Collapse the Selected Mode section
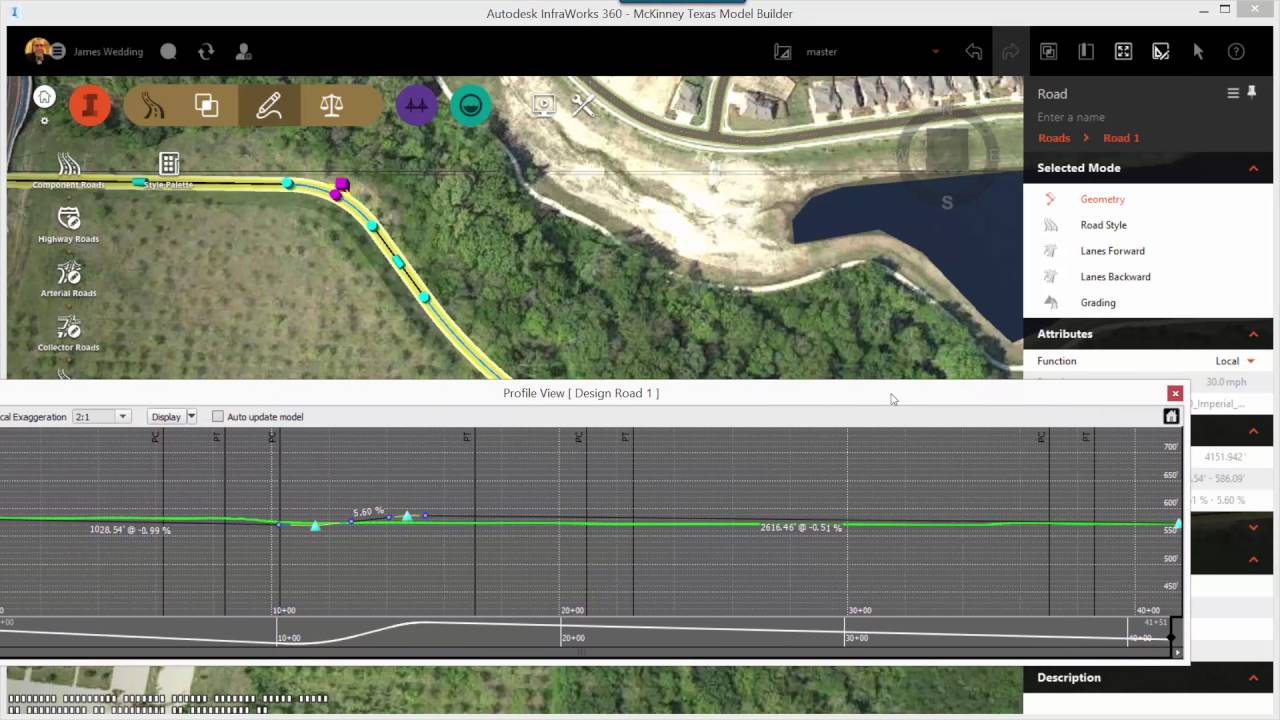The height and width of the screenshot is (720, 1280). point(1253,168)
